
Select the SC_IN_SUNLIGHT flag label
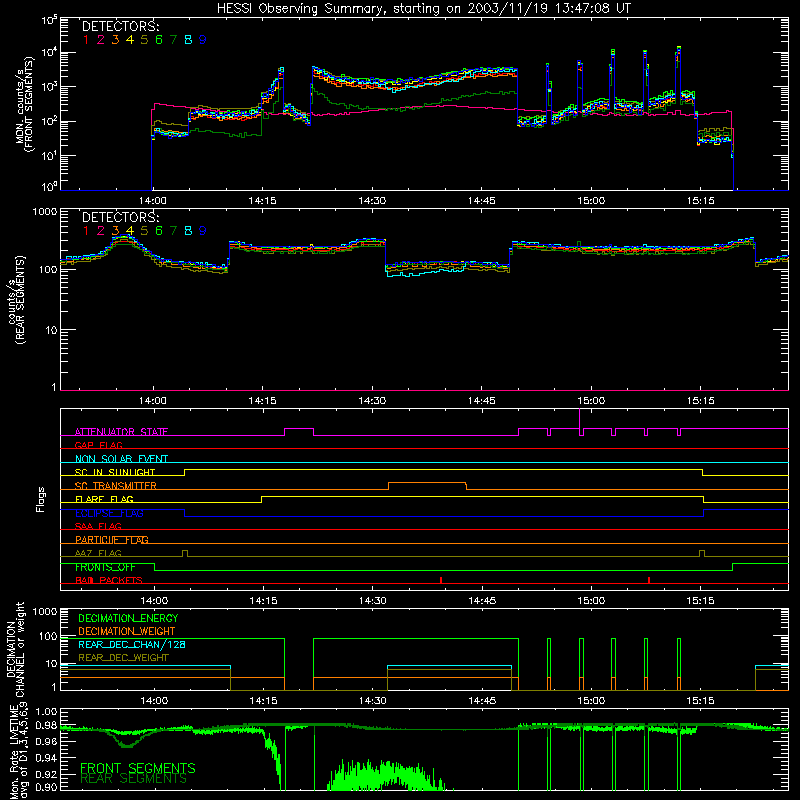[x=115, y=472]
